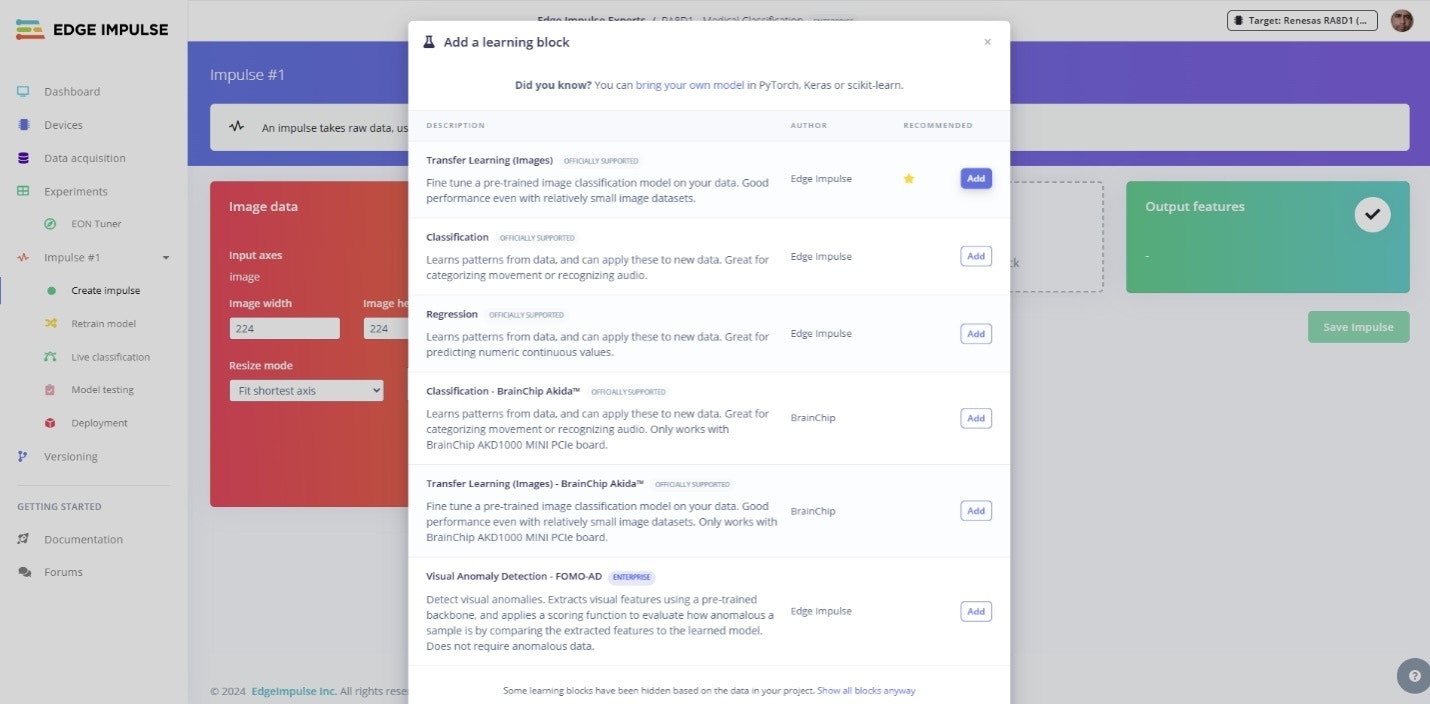Click the EON Tuner icon
The width and height of the screenshot is (1430, 704).
(50, 224)
